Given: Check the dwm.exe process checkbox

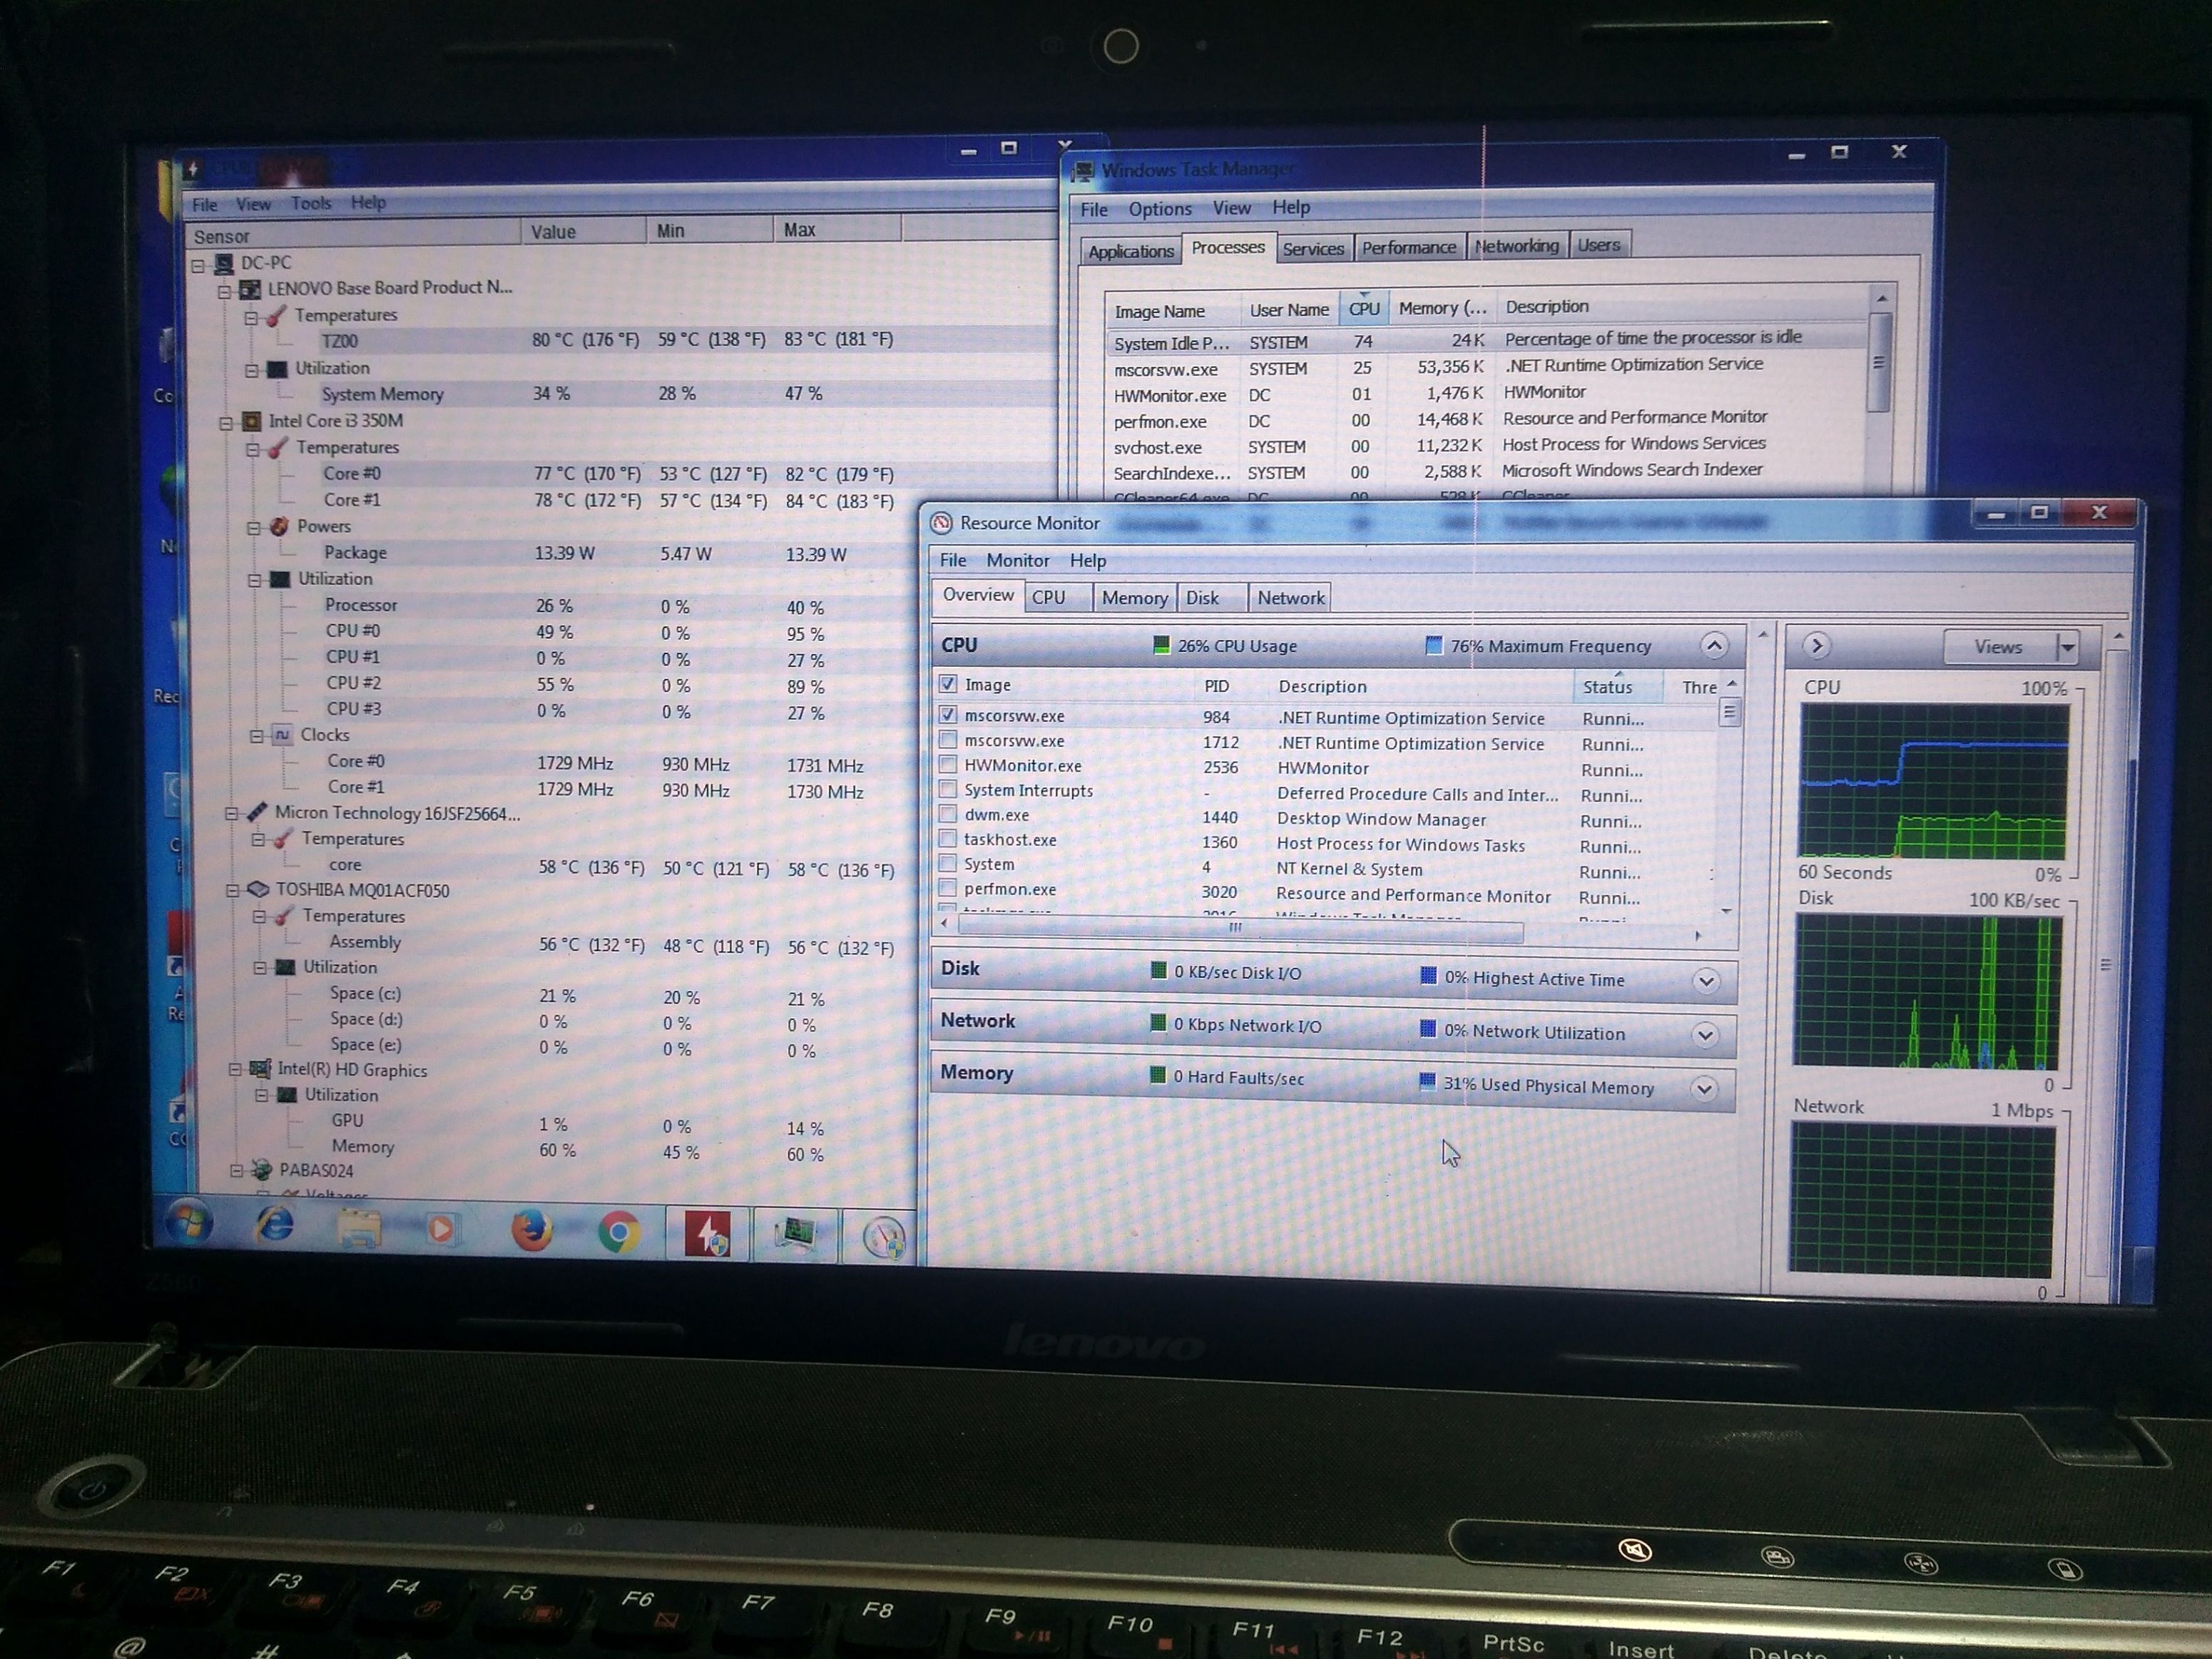Looking at the screenshot, I should tap(947, 814).
